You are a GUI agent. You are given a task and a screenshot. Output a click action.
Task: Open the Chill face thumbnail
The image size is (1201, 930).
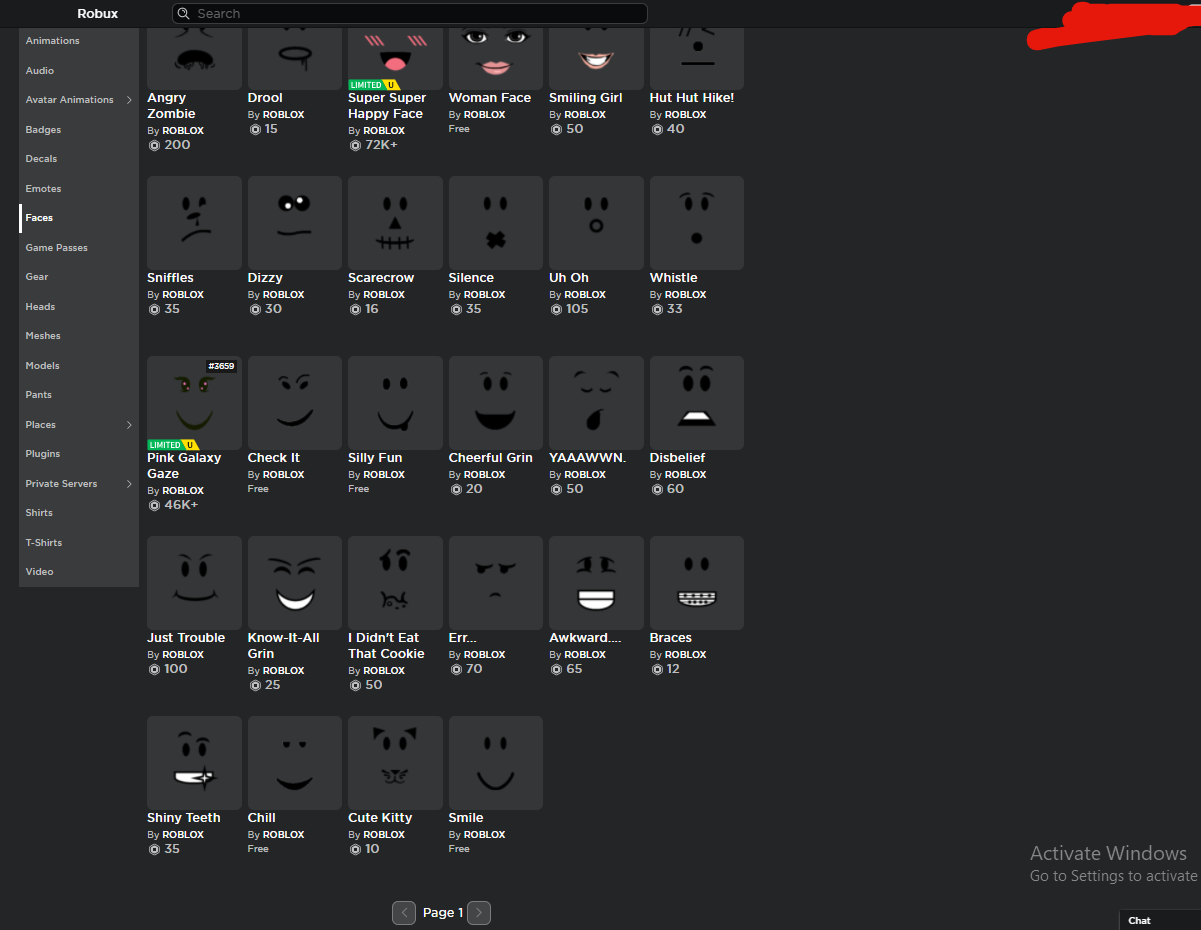coord(295,763)
